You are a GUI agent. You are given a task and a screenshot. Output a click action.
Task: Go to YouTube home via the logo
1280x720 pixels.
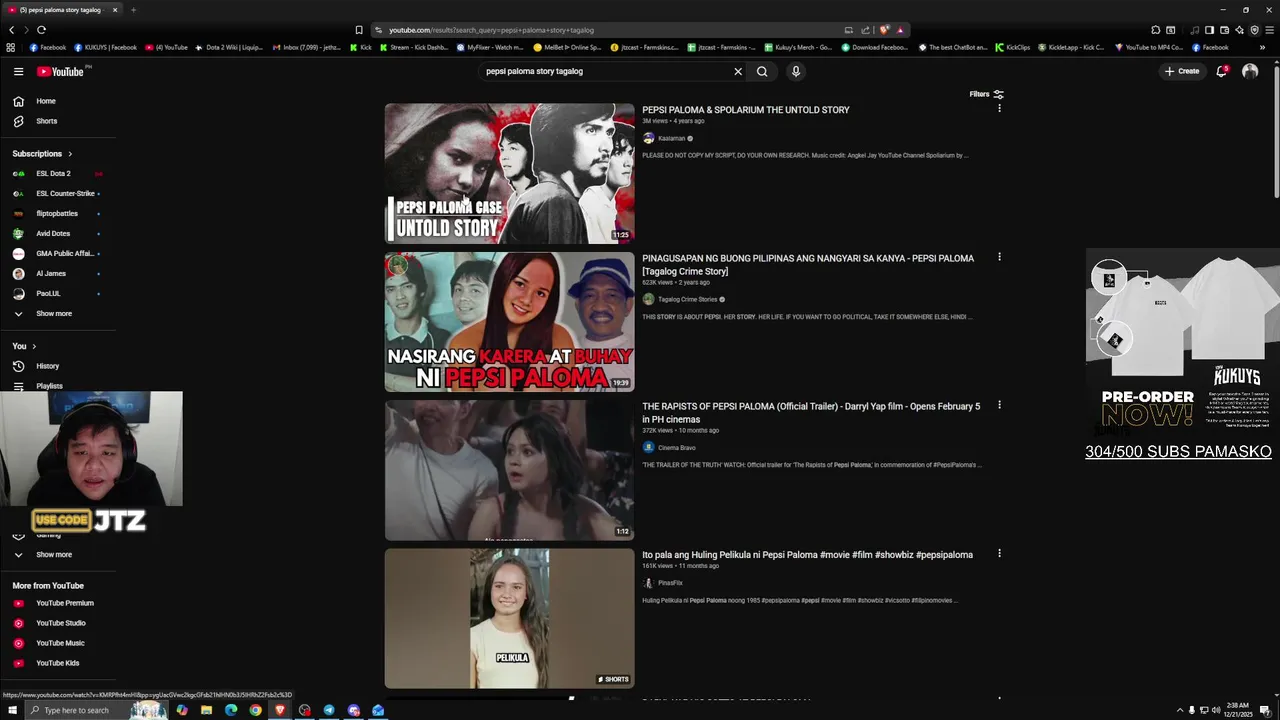[61, 71]
